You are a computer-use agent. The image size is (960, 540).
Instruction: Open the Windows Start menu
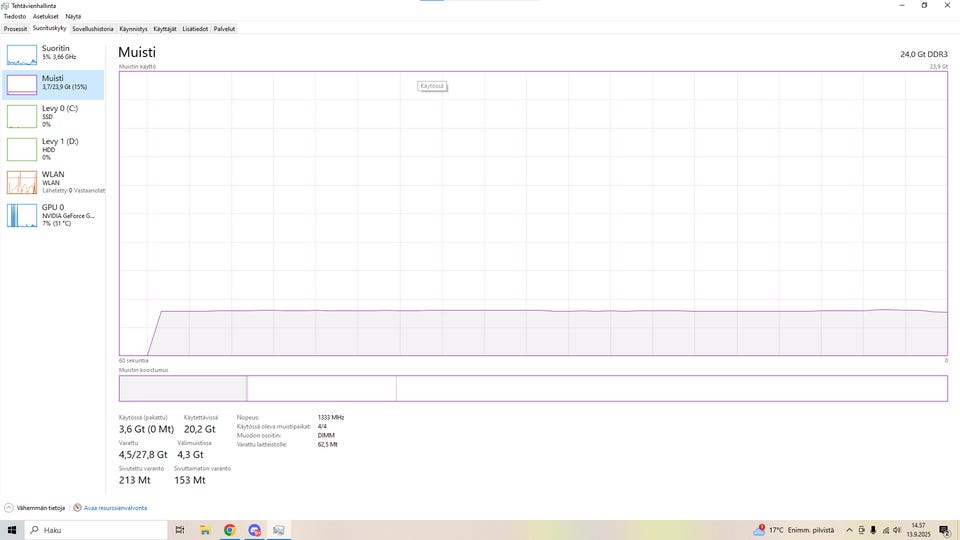(12, 530)
